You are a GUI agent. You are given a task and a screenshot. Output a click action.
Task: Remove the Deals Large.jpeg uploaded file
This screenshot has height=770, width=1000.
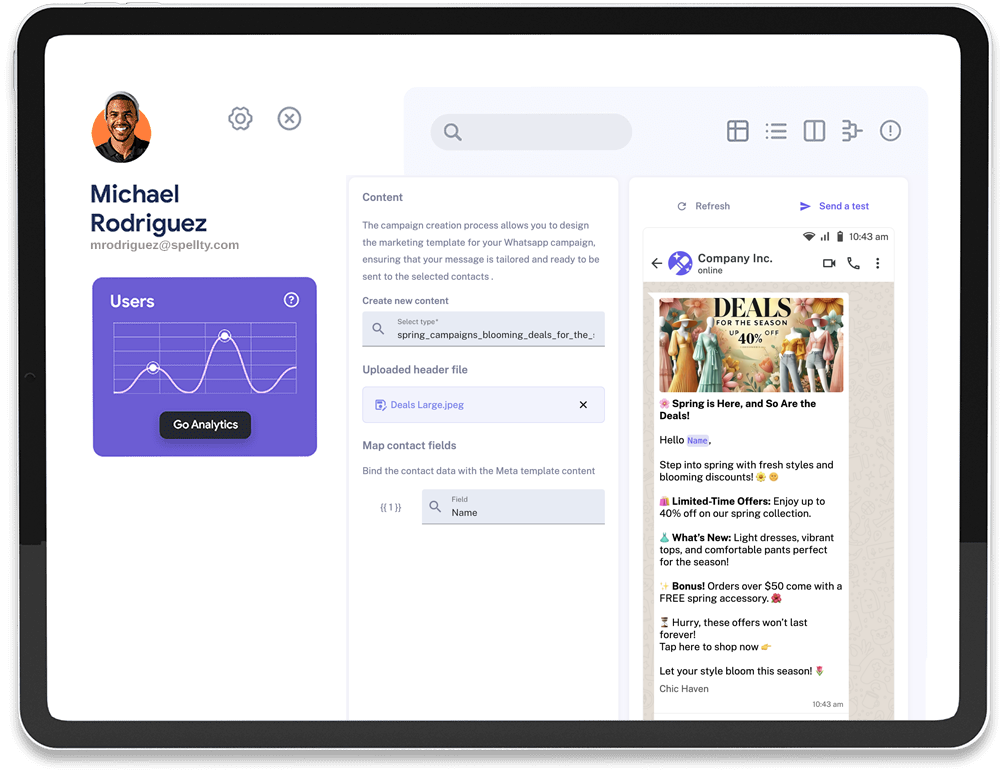coord(584,405)
